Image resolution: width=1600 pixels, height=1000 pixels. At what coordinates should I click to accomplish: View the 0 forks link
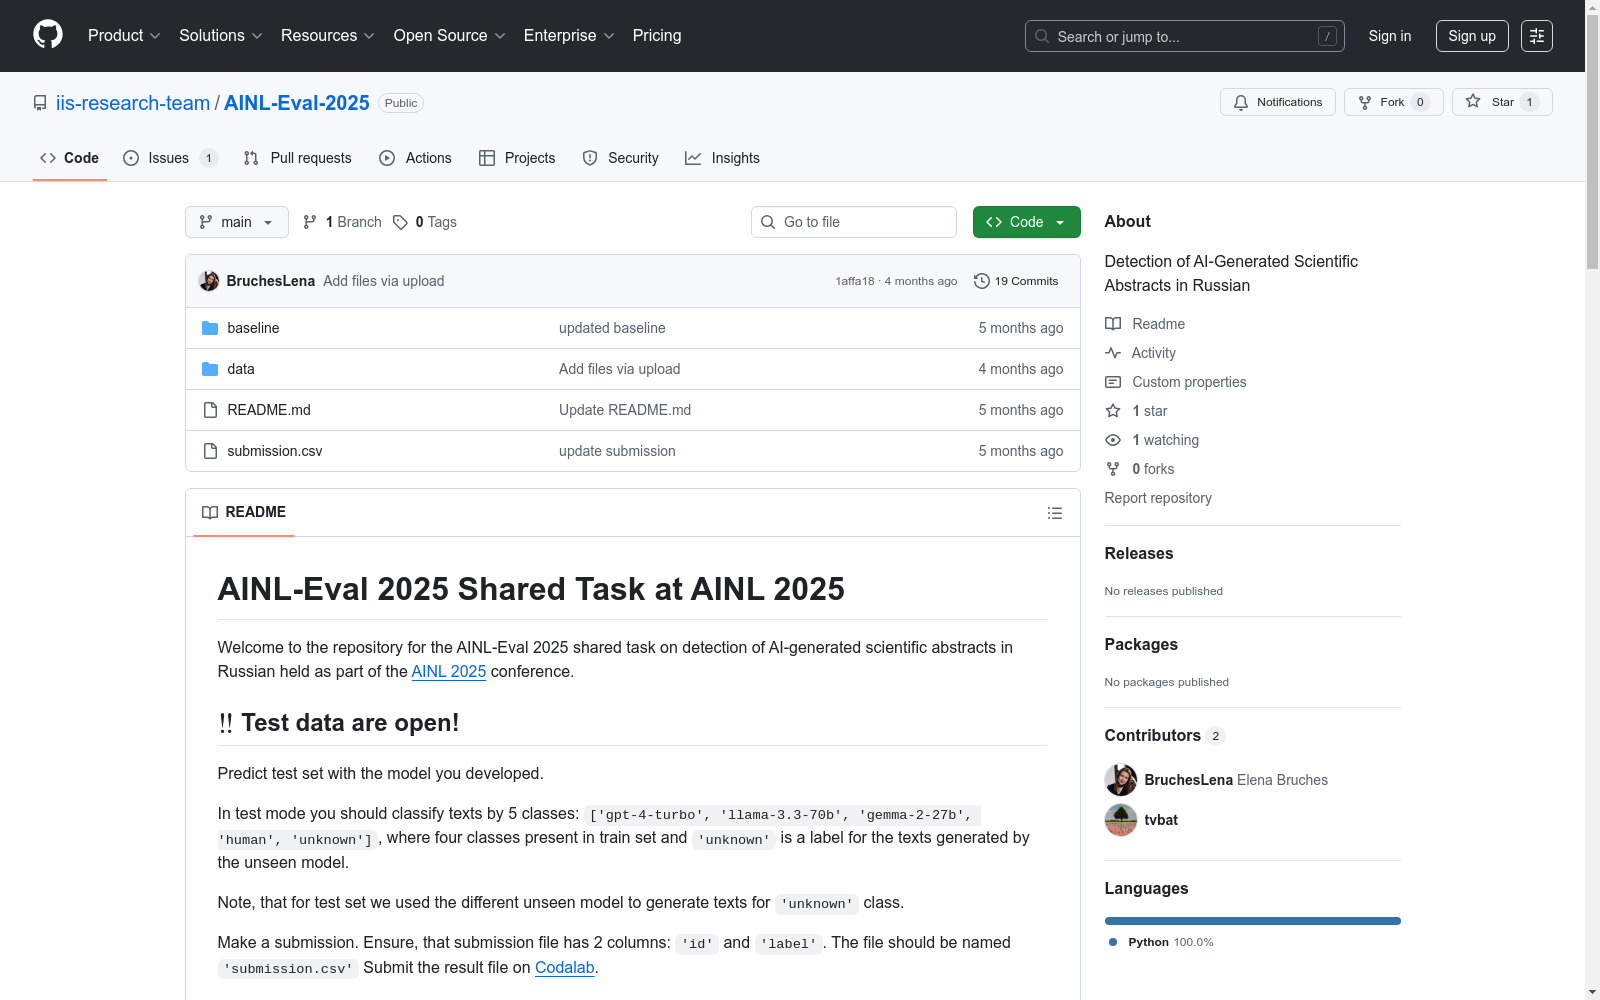point(1140,469)
